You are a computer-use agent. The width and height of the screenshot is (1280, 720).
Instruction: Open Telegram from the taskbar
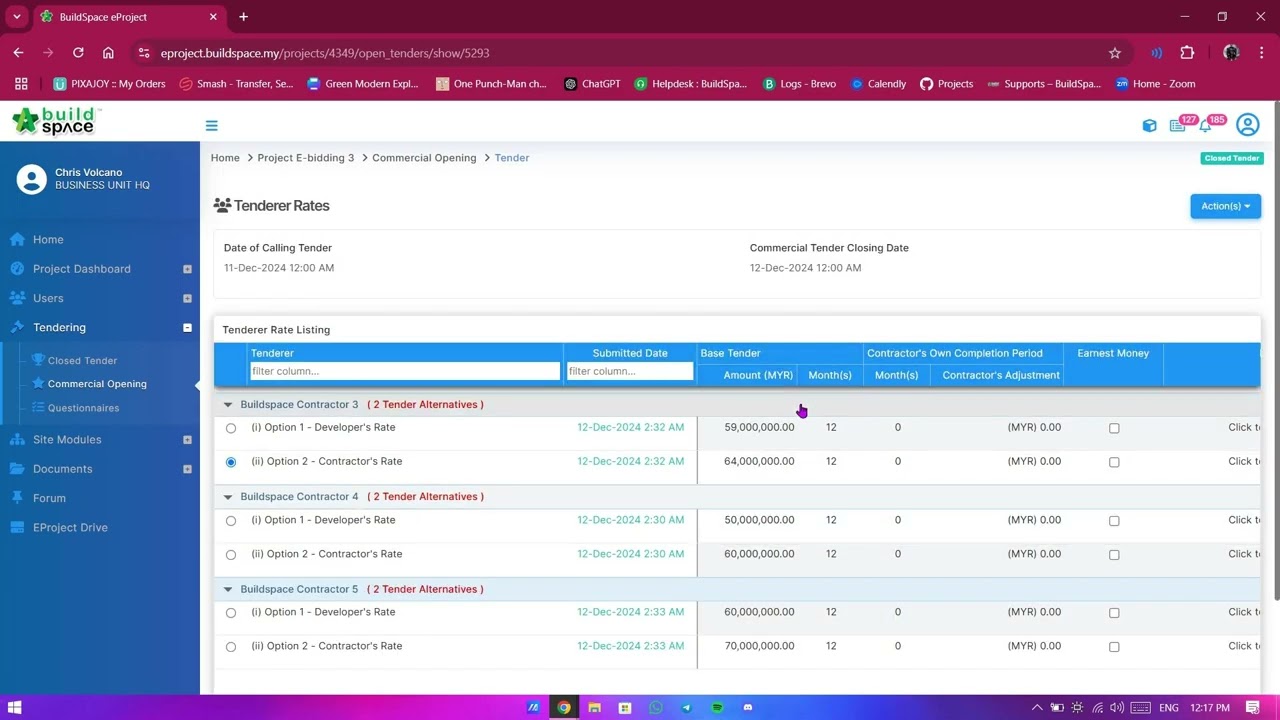click(686, 707)
